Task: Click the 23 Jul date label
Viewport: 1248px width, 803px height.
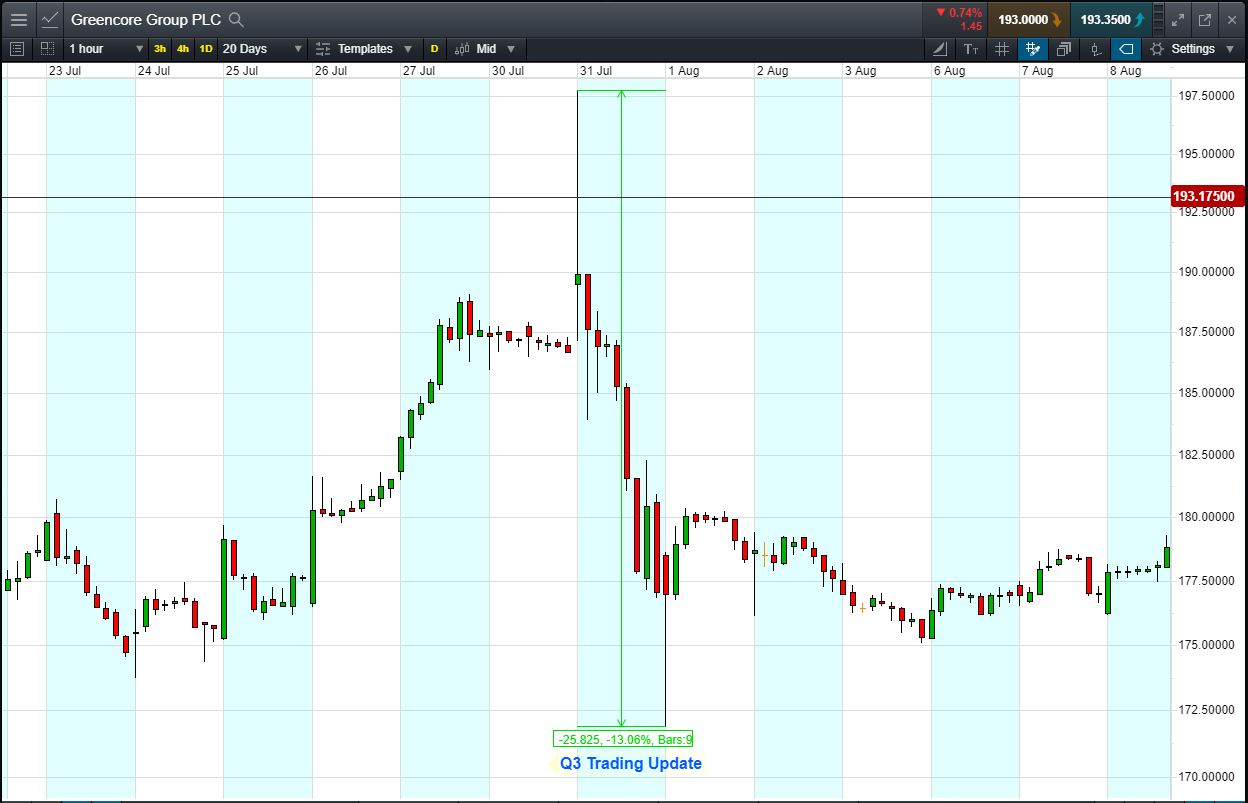Action: pyautogui.click(x=64, y=71)
